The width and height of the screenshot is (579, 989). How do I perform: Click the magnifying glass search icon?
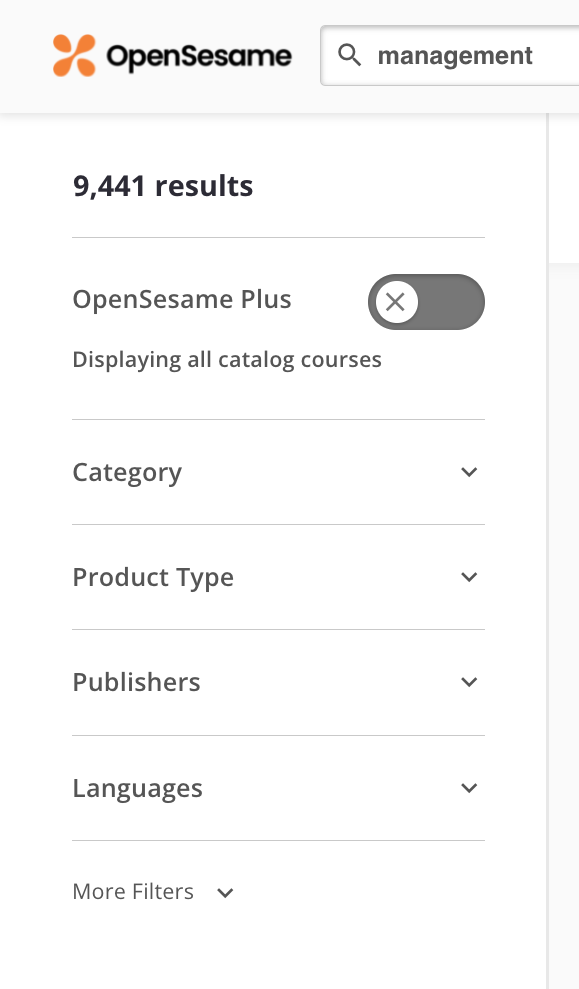[x=349, y=56]
